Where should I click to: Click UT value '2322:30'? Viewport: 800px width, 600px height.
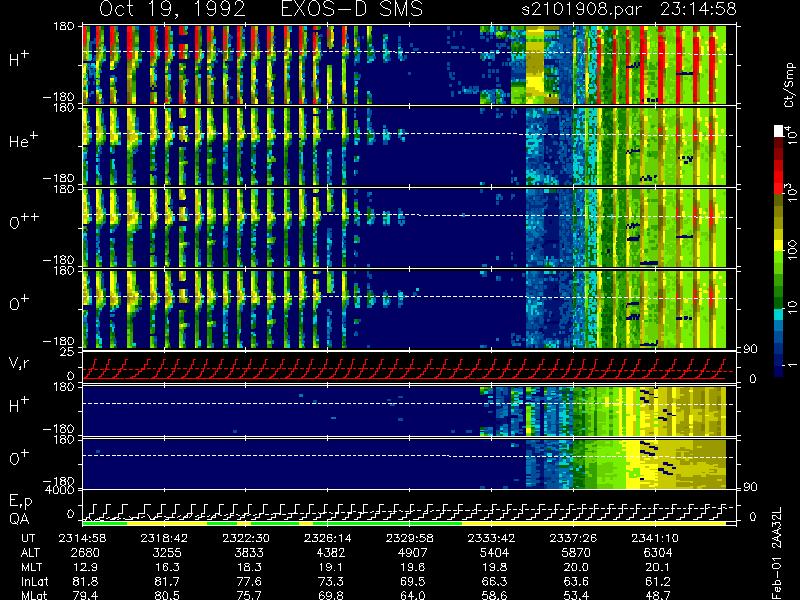tap(246, 538)
